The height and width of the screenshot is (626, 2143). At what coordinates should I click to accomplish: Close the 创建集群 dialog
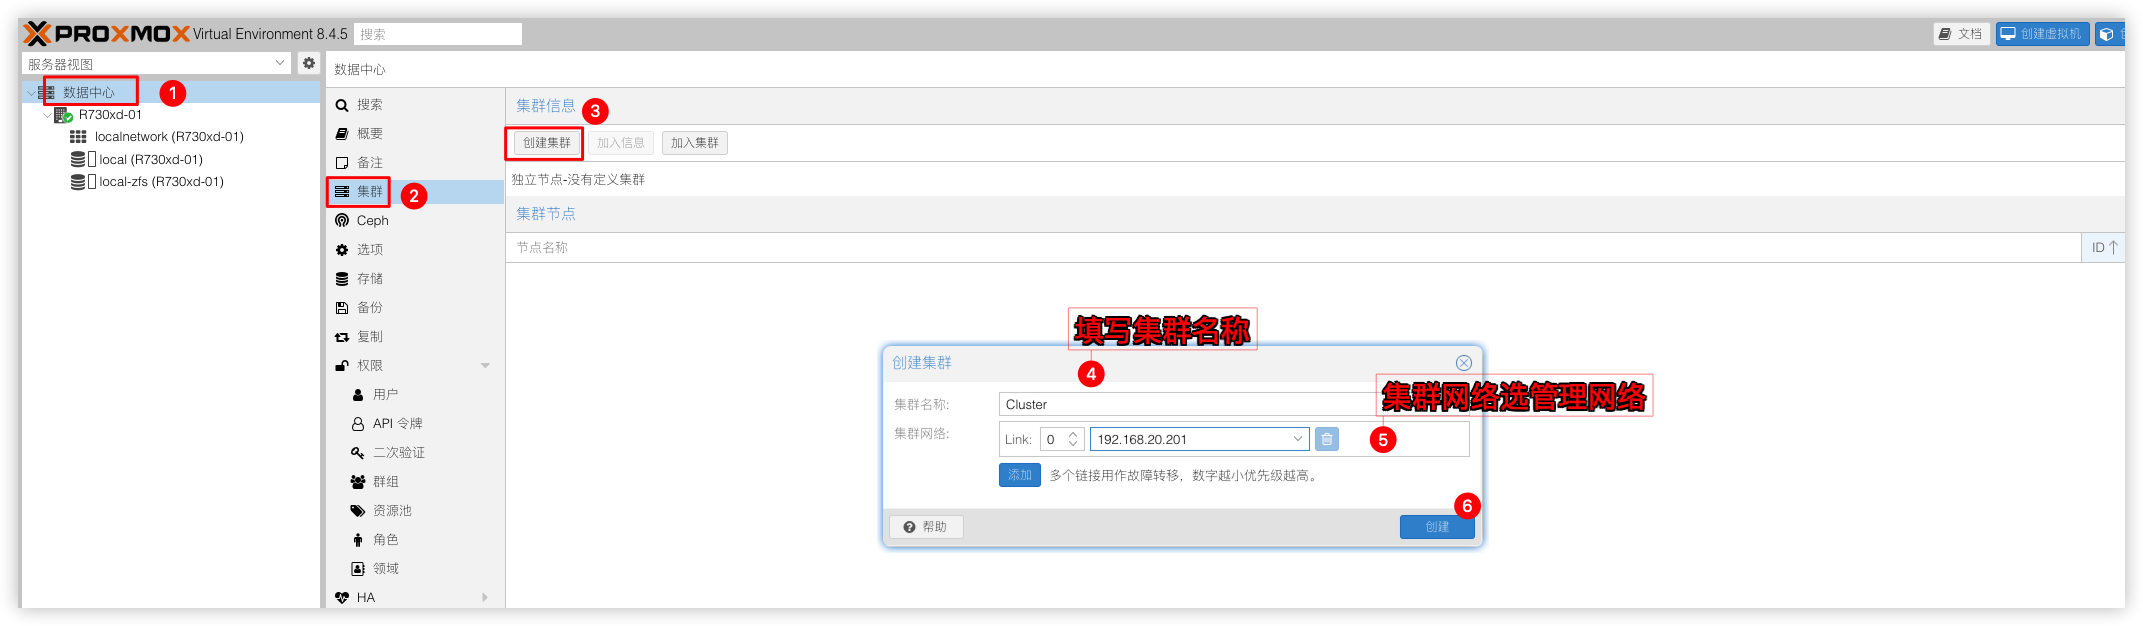1463,363
